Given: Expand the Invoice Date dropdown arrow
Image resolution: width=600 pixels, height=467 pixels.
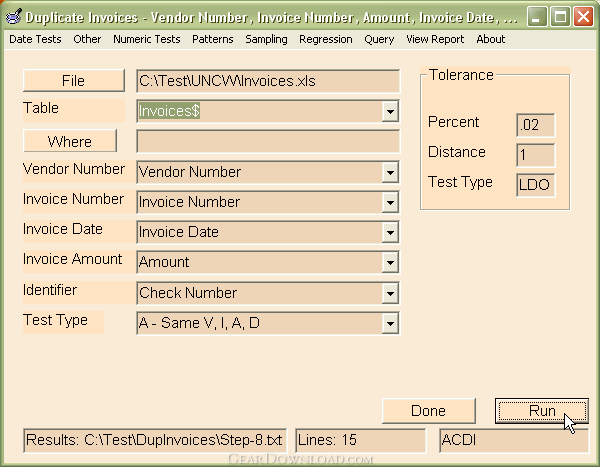Looking at the screenshot, I should [390, 232].
